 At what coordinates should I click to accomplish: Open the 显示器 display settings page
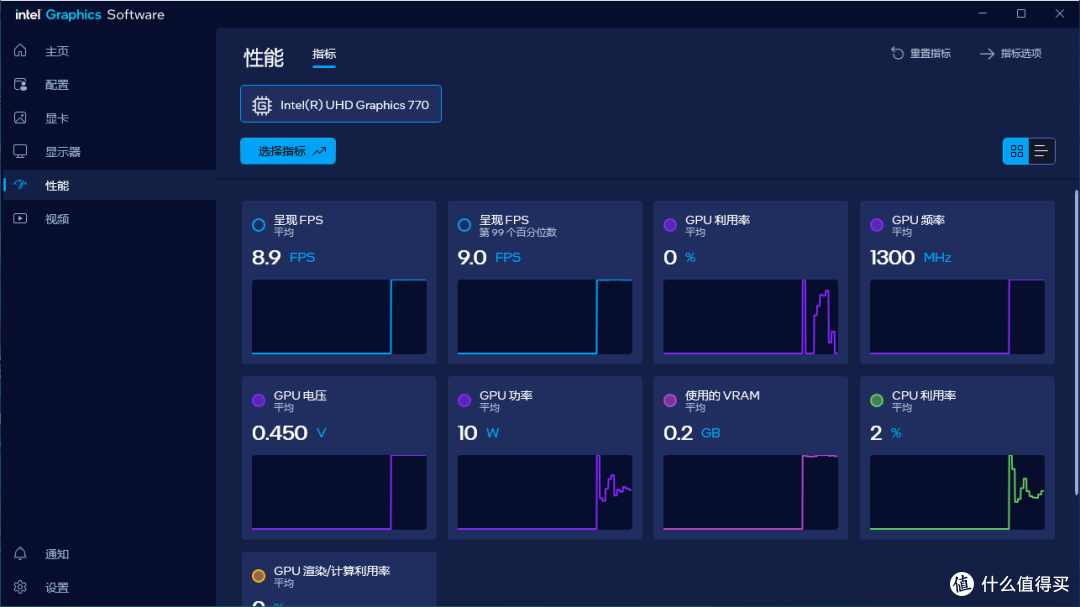click(x=63, y=152)
